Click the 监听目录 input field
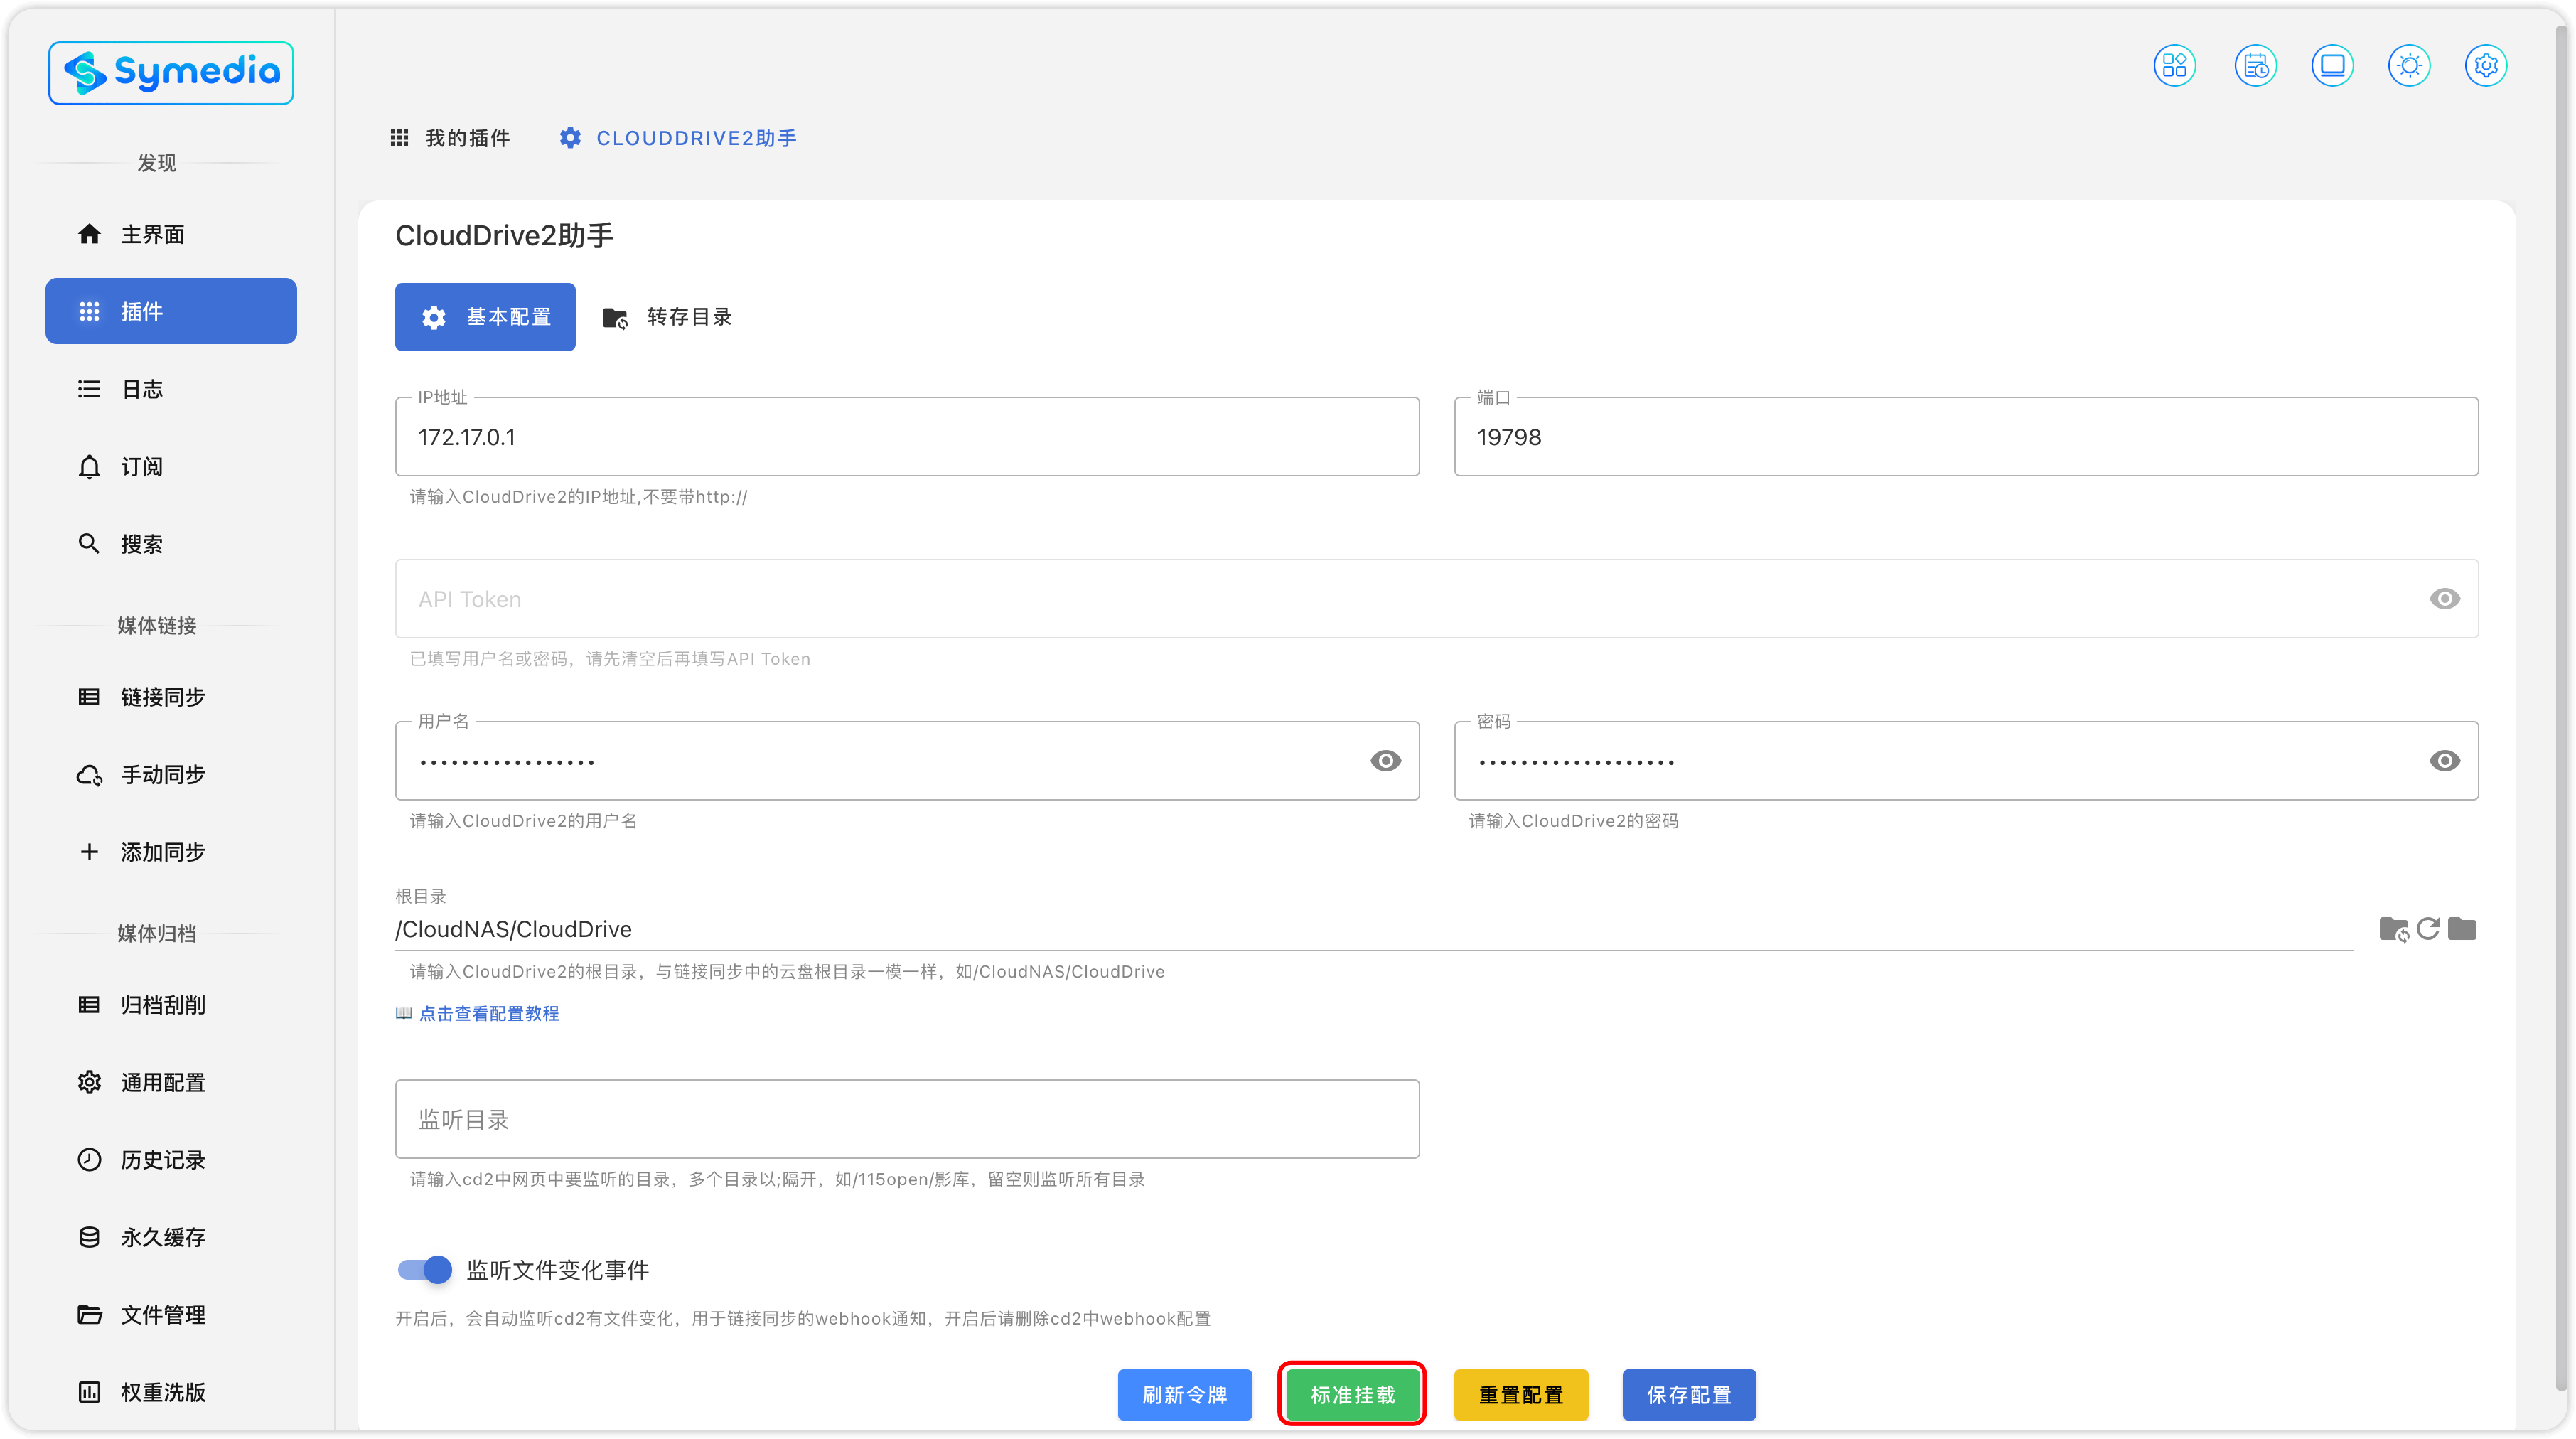Screen dimensions: 2576x1439 906,1119
